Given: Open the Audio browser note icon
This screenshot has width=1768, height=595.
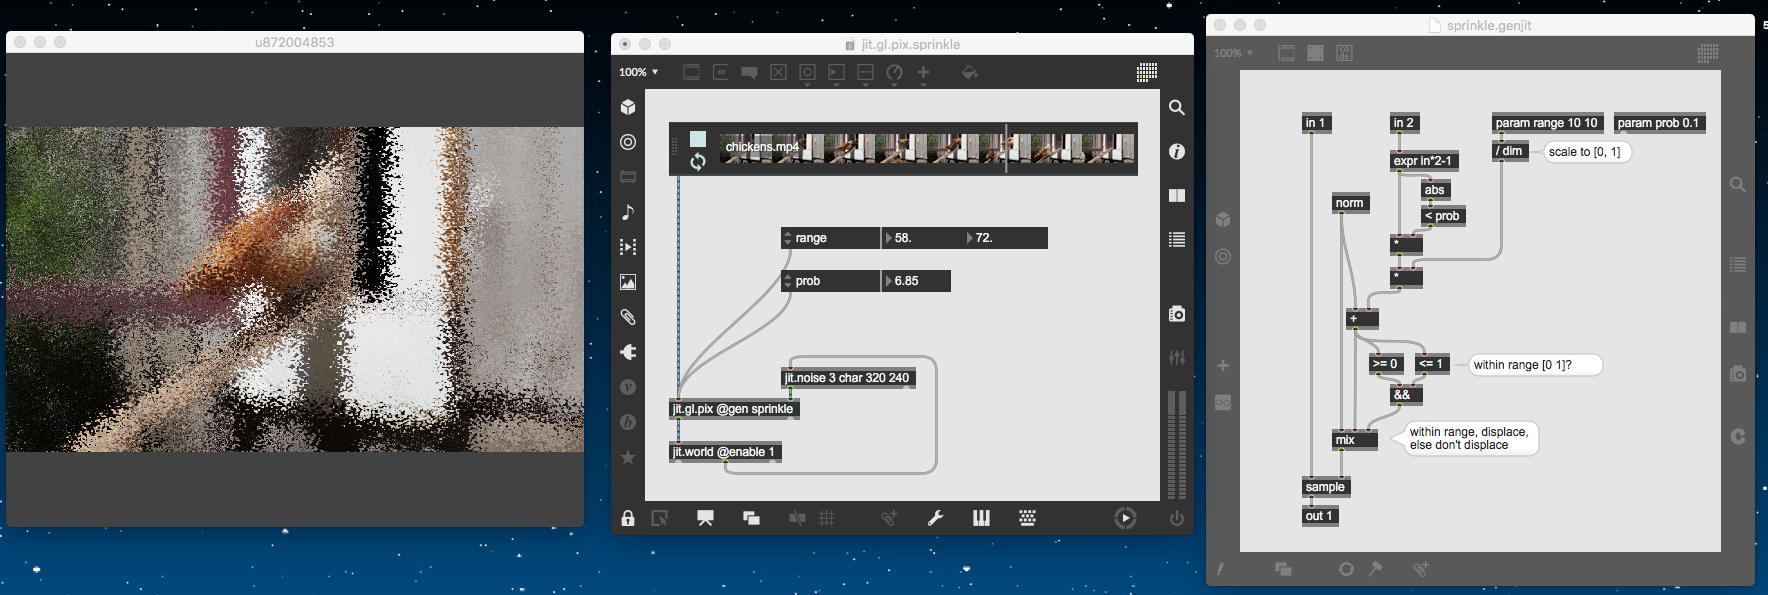Looking at the screenshot, I should click(x=628, y=212).
